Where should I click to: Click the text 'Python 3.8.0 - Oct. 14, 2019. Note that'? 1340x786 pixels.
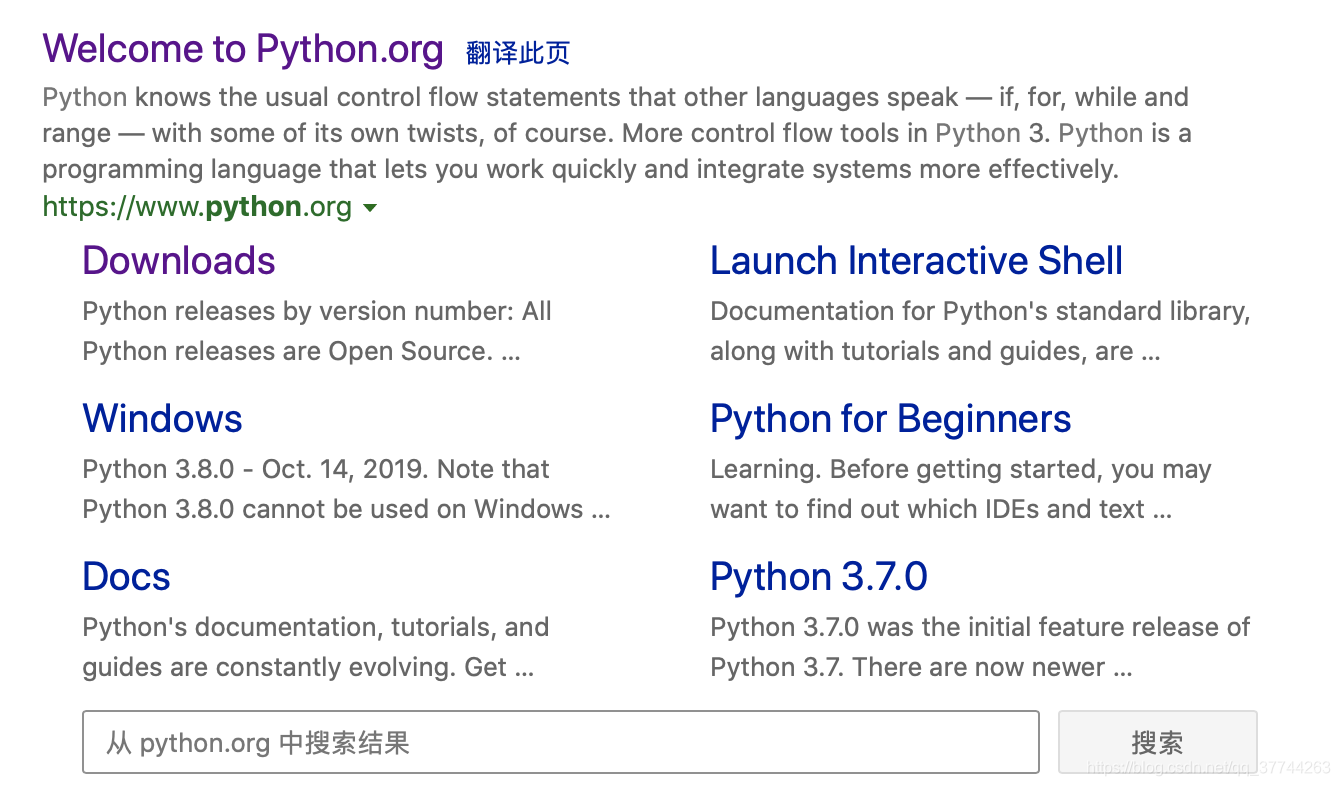(316, 469)
